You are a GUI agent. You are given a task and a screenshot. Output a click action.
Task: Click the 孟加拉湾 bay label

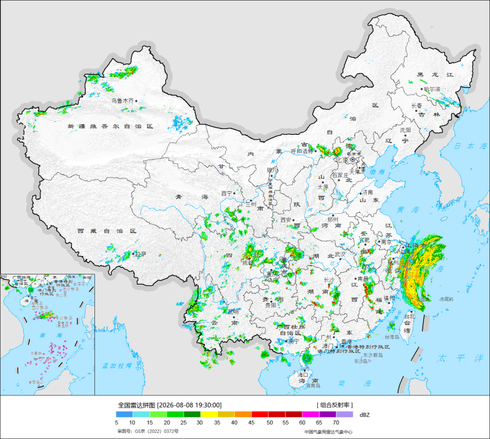click(117, 366)
